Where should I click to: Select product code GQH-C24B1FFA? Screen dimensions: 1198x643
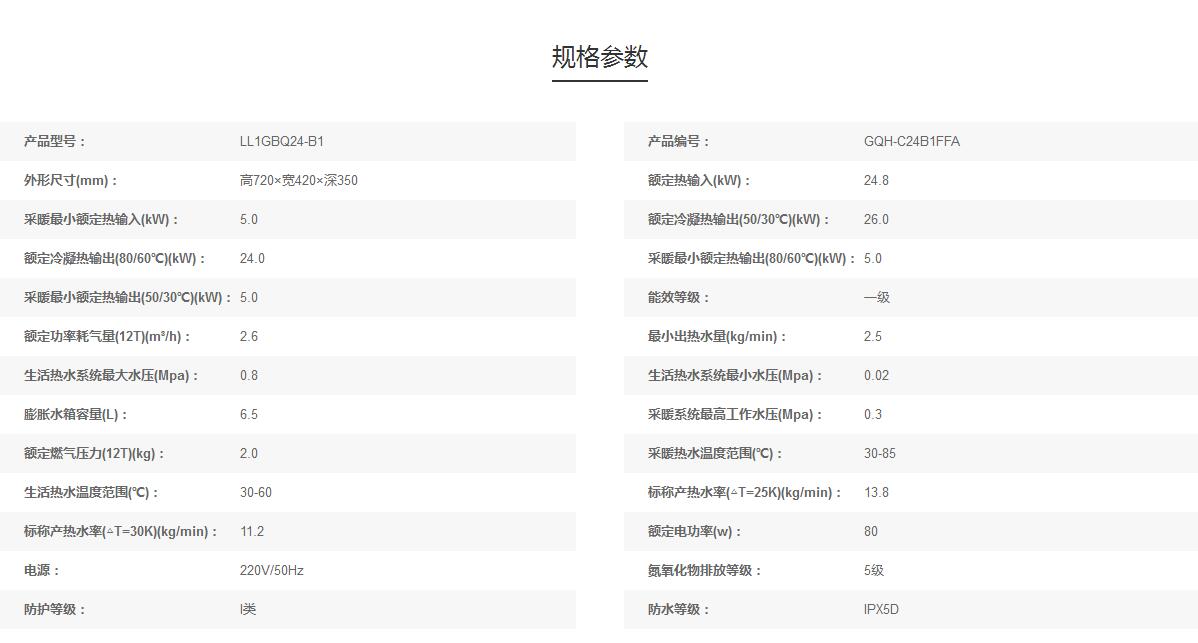click(x=911, y=141)
